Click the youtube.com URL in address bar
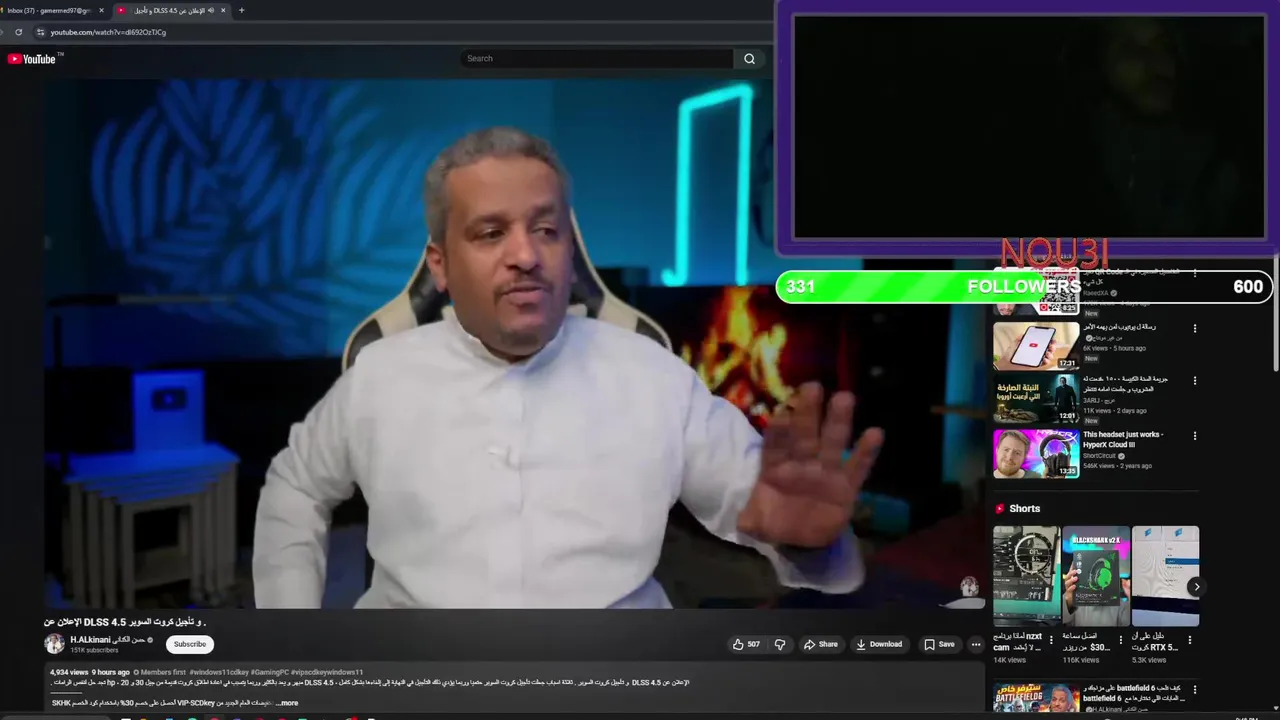The height and width of the screenshot is (720, 1280). (108, 32)
